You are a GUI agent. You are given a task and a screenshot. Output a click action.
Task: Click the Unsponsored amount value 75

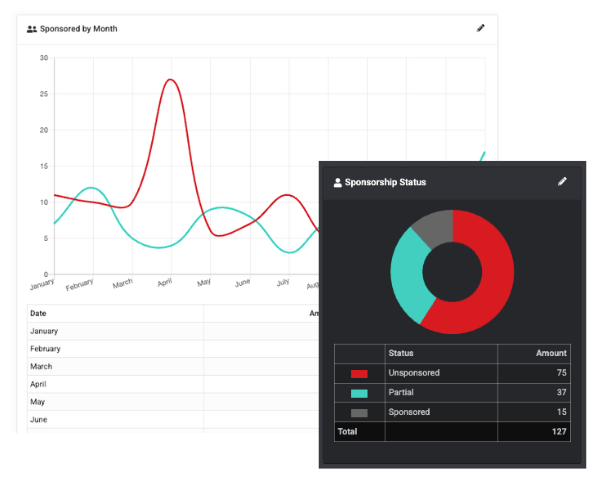561,373
